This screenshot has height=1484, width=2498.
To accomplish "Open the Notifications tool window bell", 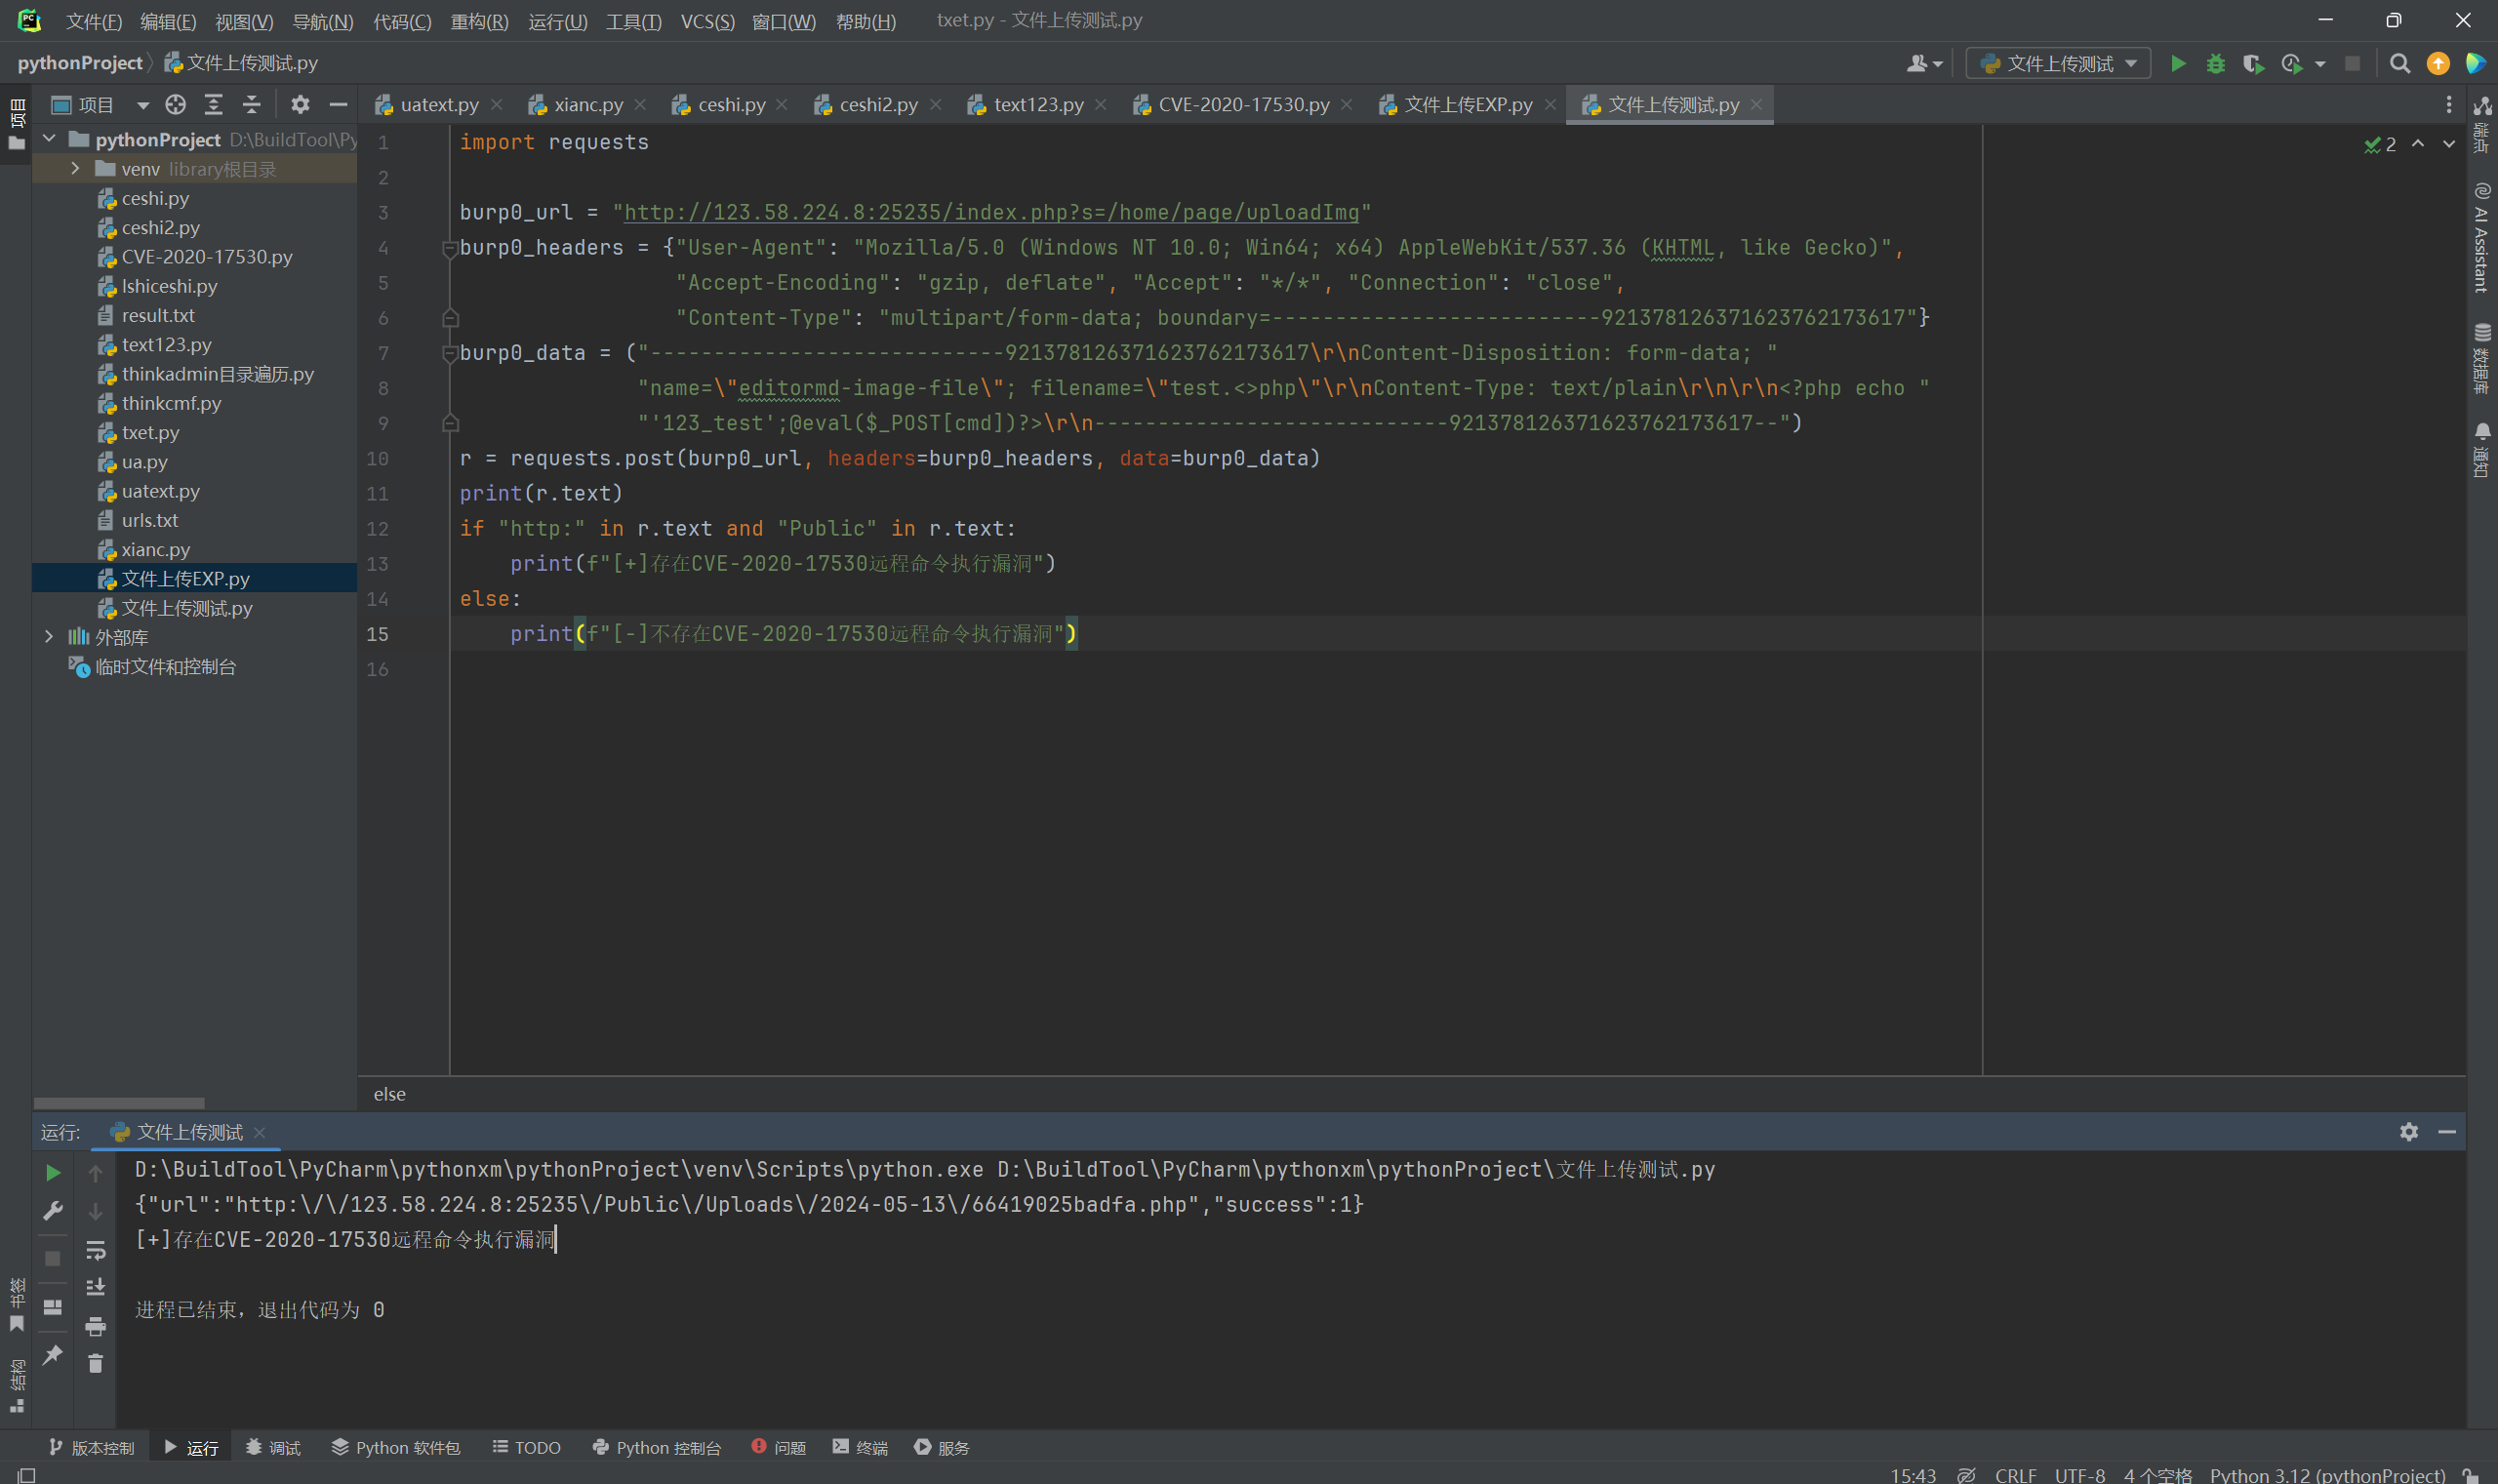I will [2482, 450].
